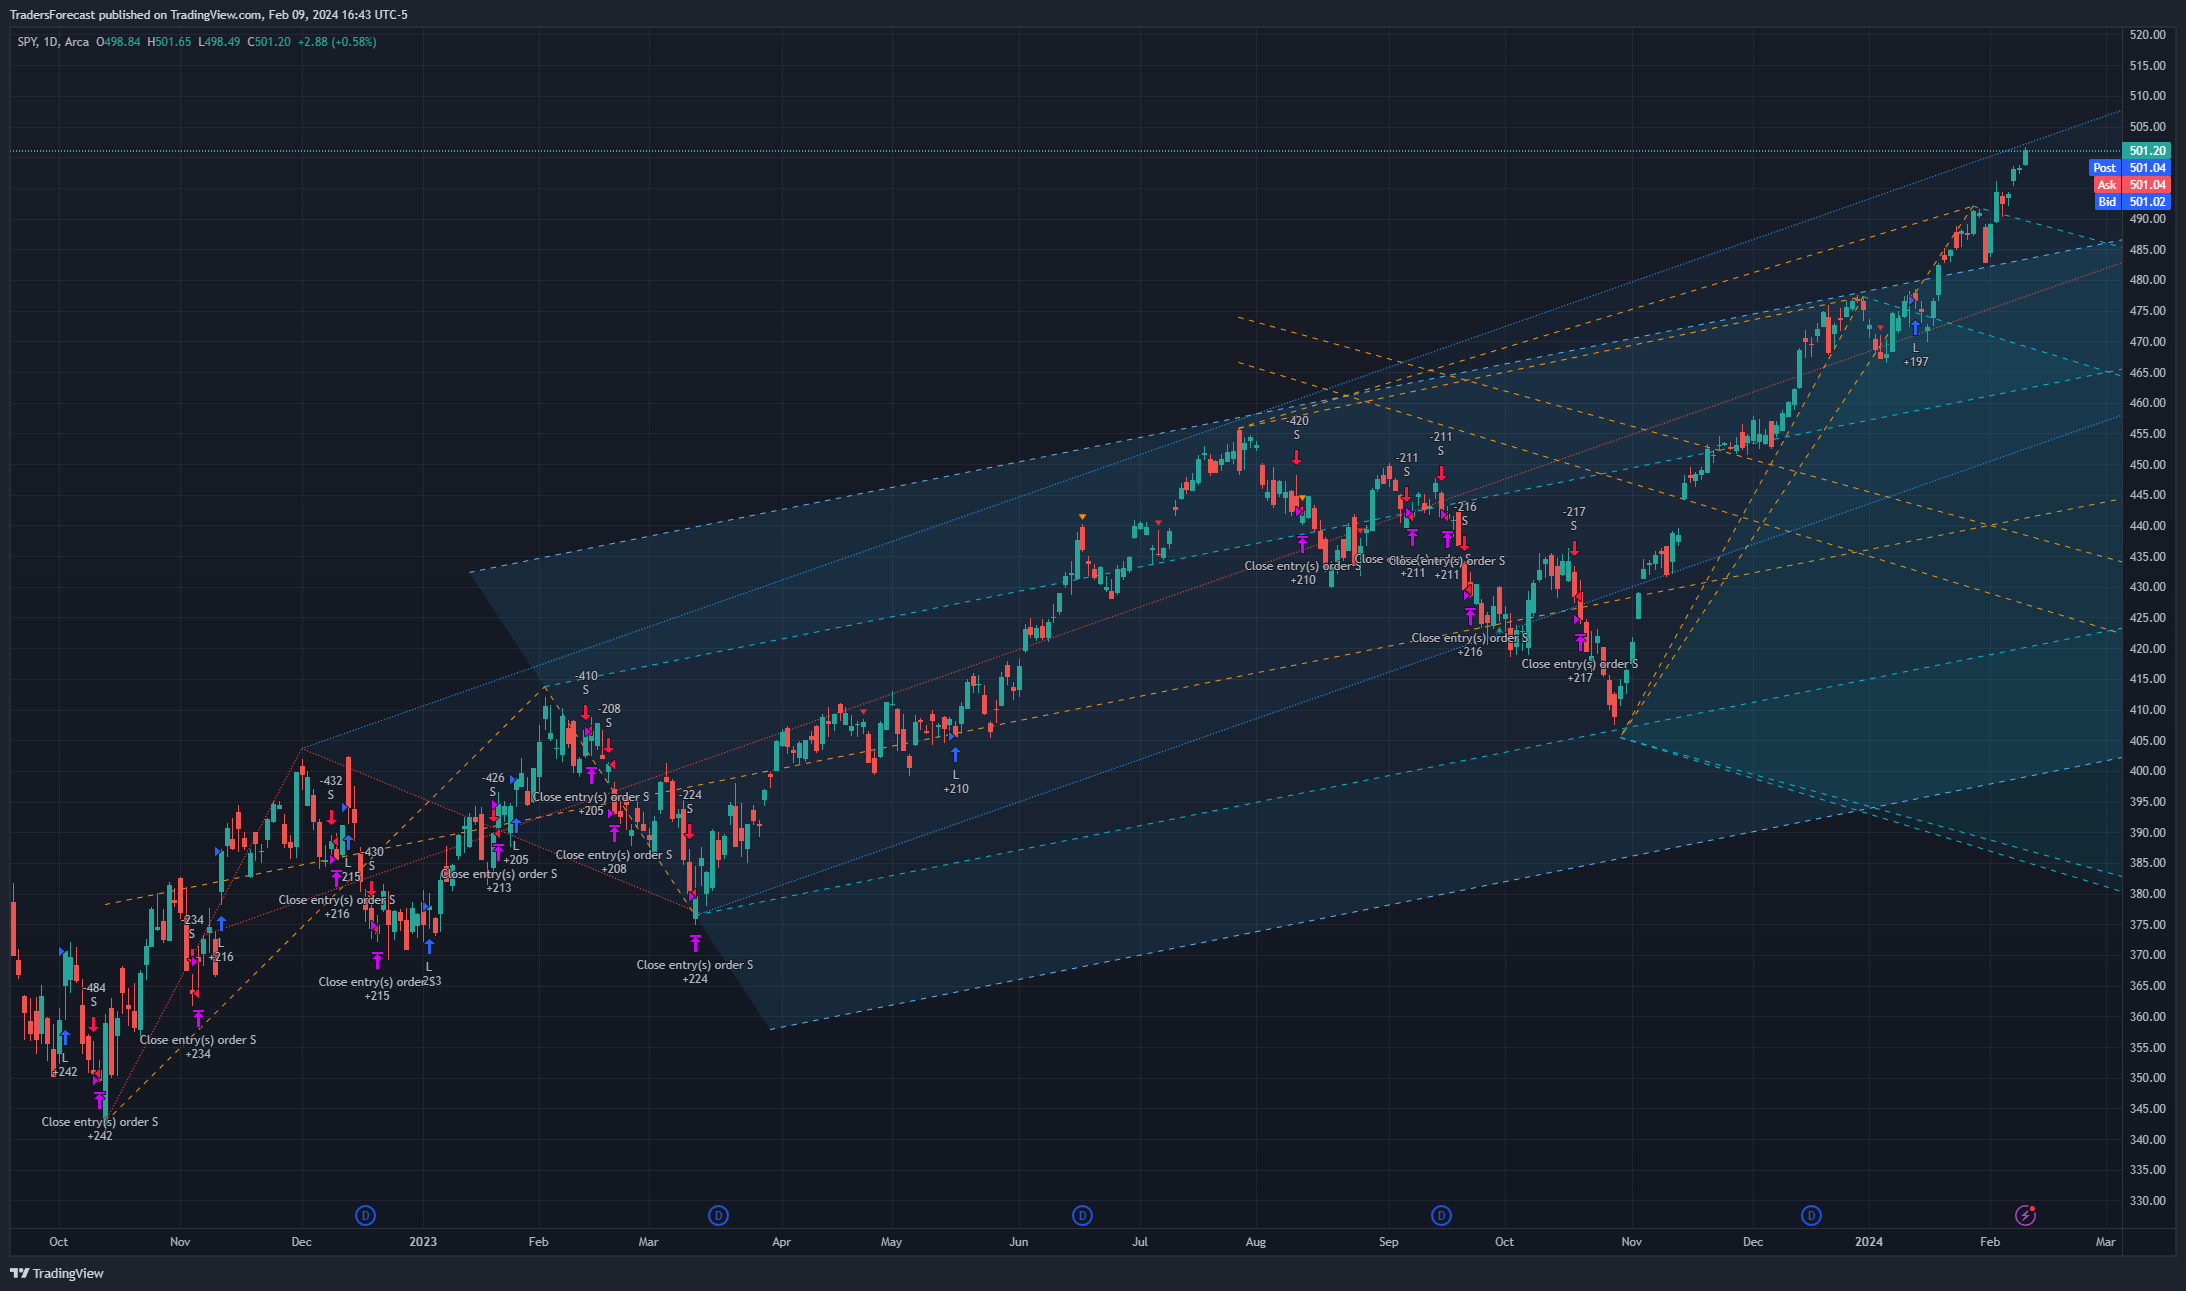Screen dimensions: 2186x1291
Task: Click the Close entry(s) order S +234 label
Action: (x=198, y=1047)
